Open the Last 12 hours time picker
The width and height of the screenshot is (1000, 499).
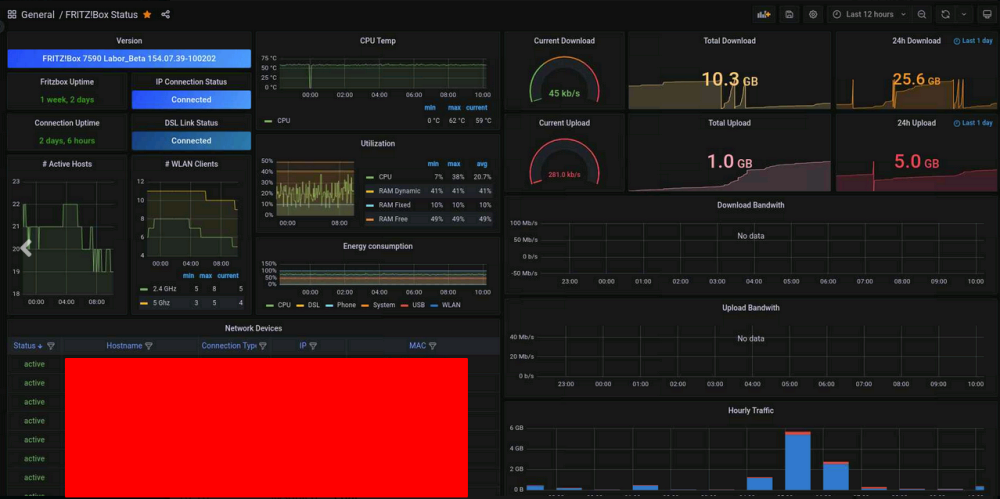870,14
